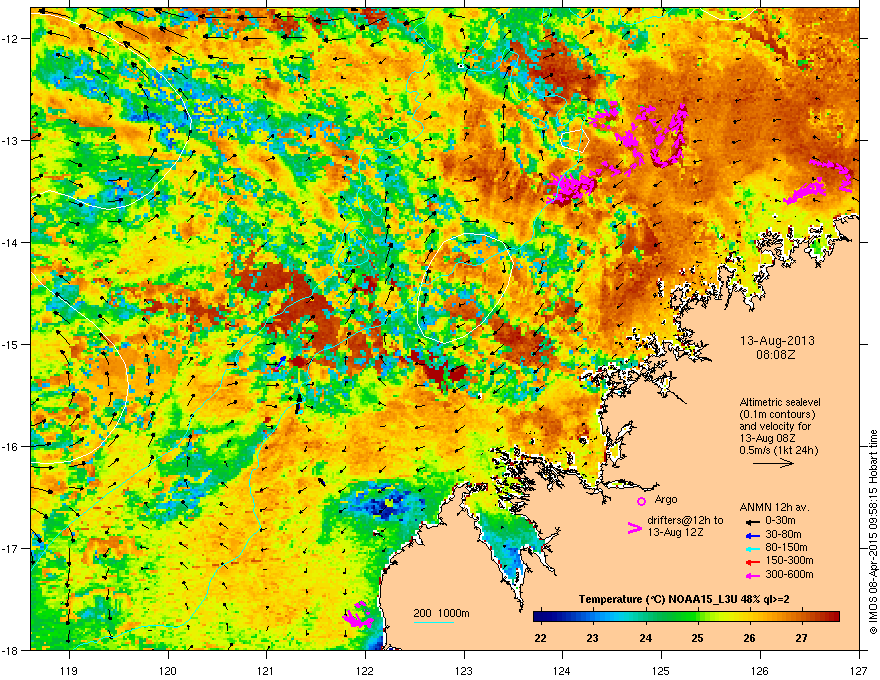Image resolution: width=880 pixels, height=680 pixels.
Task: Click the '13-Aug-2013' date text
Action: [777, 341]
